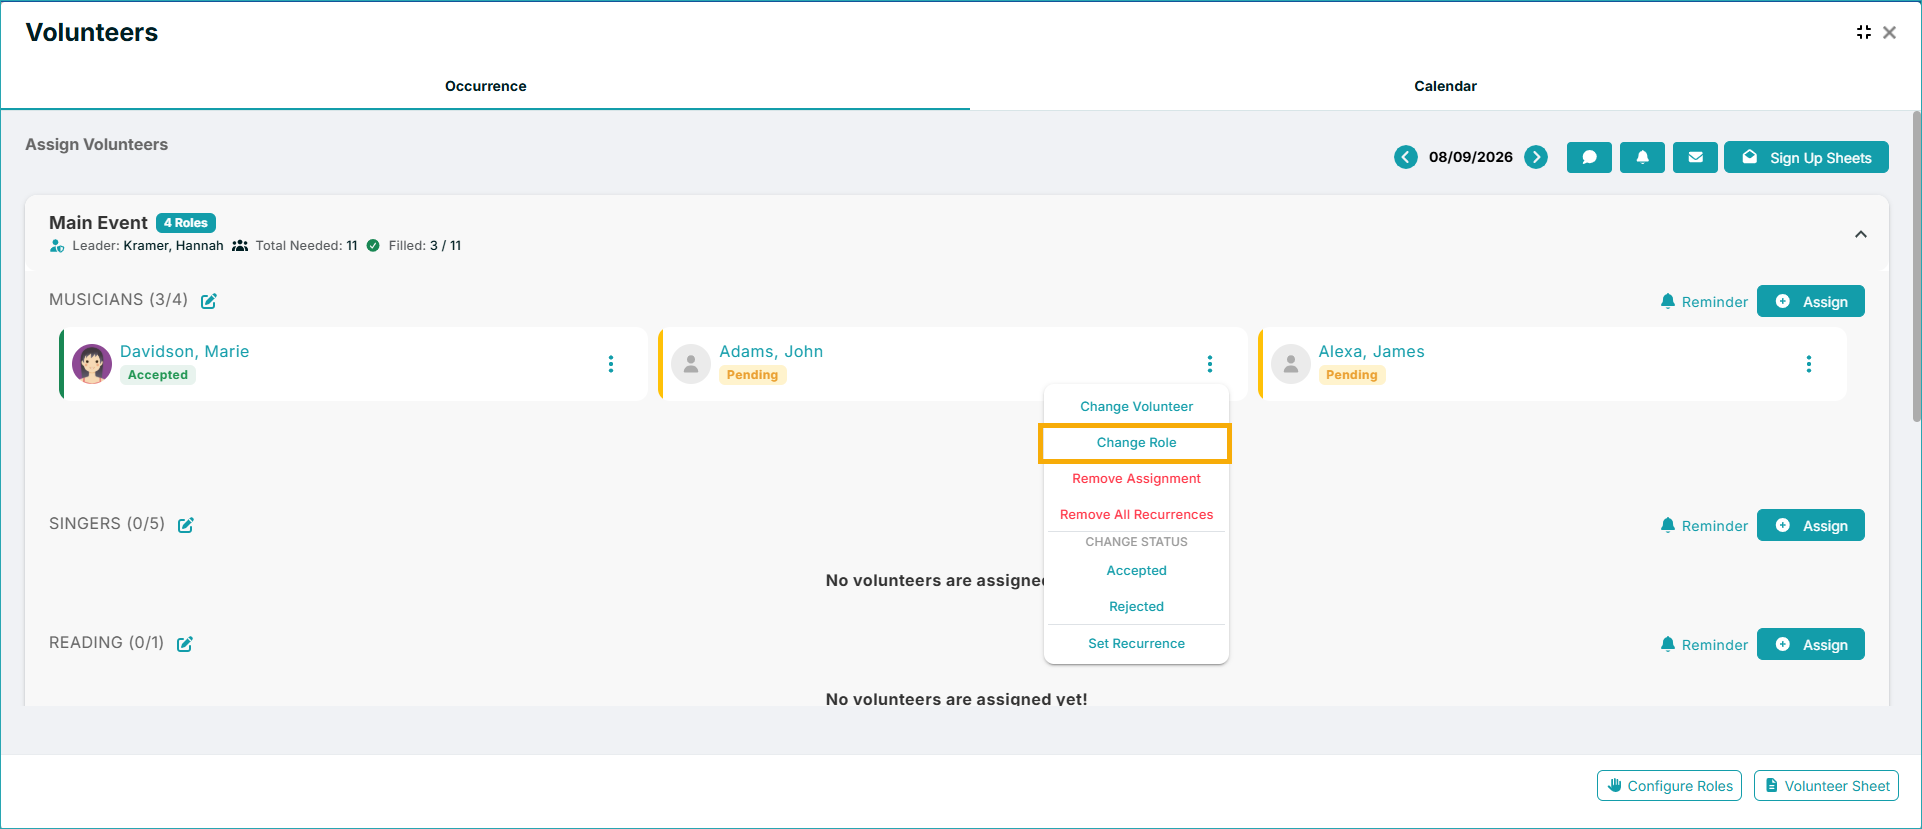Screen dimensions: 1922x829
Task: Choose Remove Assignment in the menu
Action: (1136, 479)
